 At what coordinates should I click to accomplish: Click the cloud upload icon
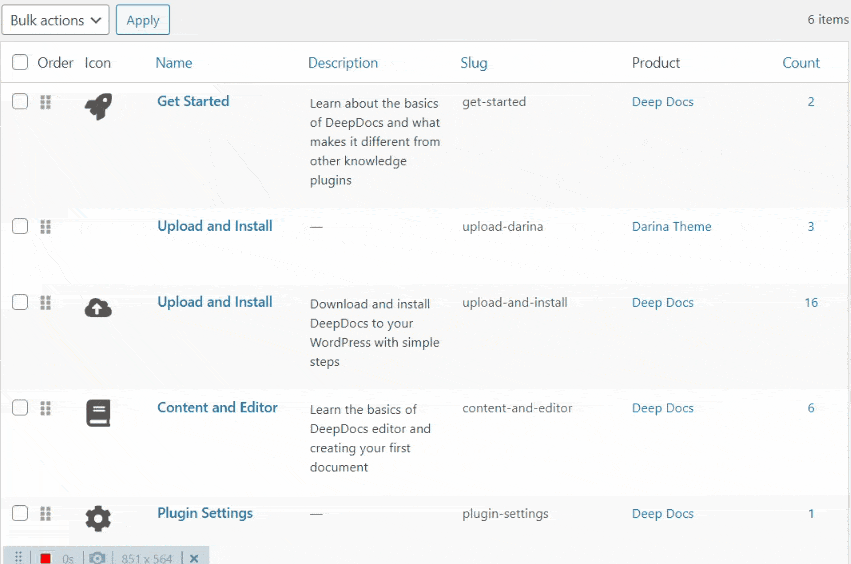pos(98,308)
